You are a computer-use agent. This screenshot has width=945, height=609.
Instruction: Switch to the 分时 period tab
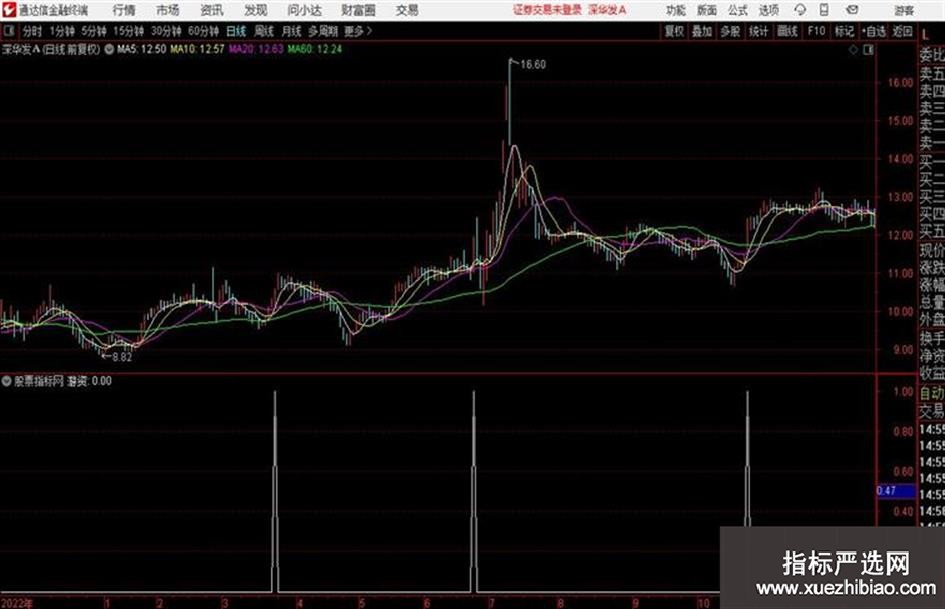click(x=32, y=31)
